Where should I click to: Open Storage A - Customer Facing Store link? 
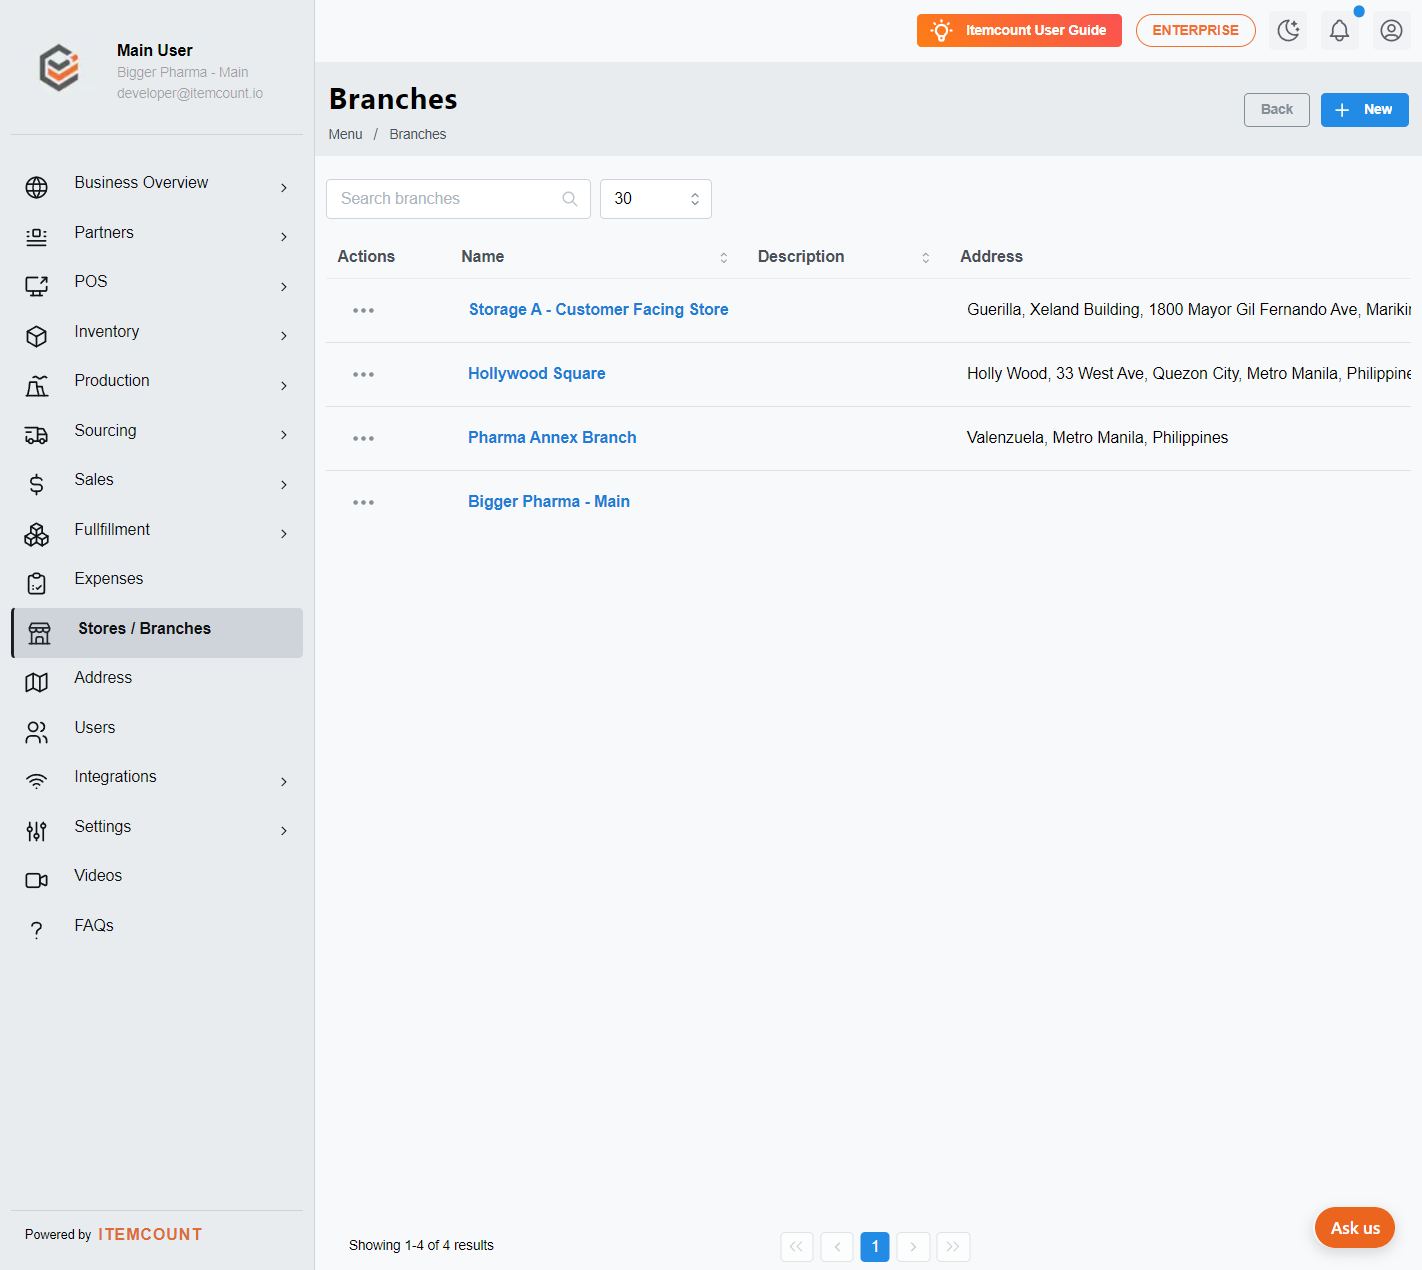point(599,310)
